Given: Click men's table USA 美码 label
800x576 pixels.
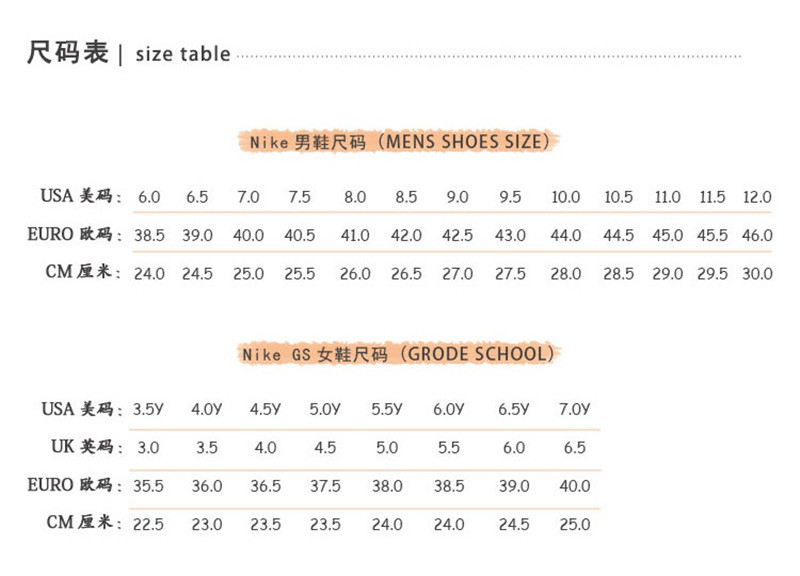Looking at the screenshot, I should coord(81,195).
